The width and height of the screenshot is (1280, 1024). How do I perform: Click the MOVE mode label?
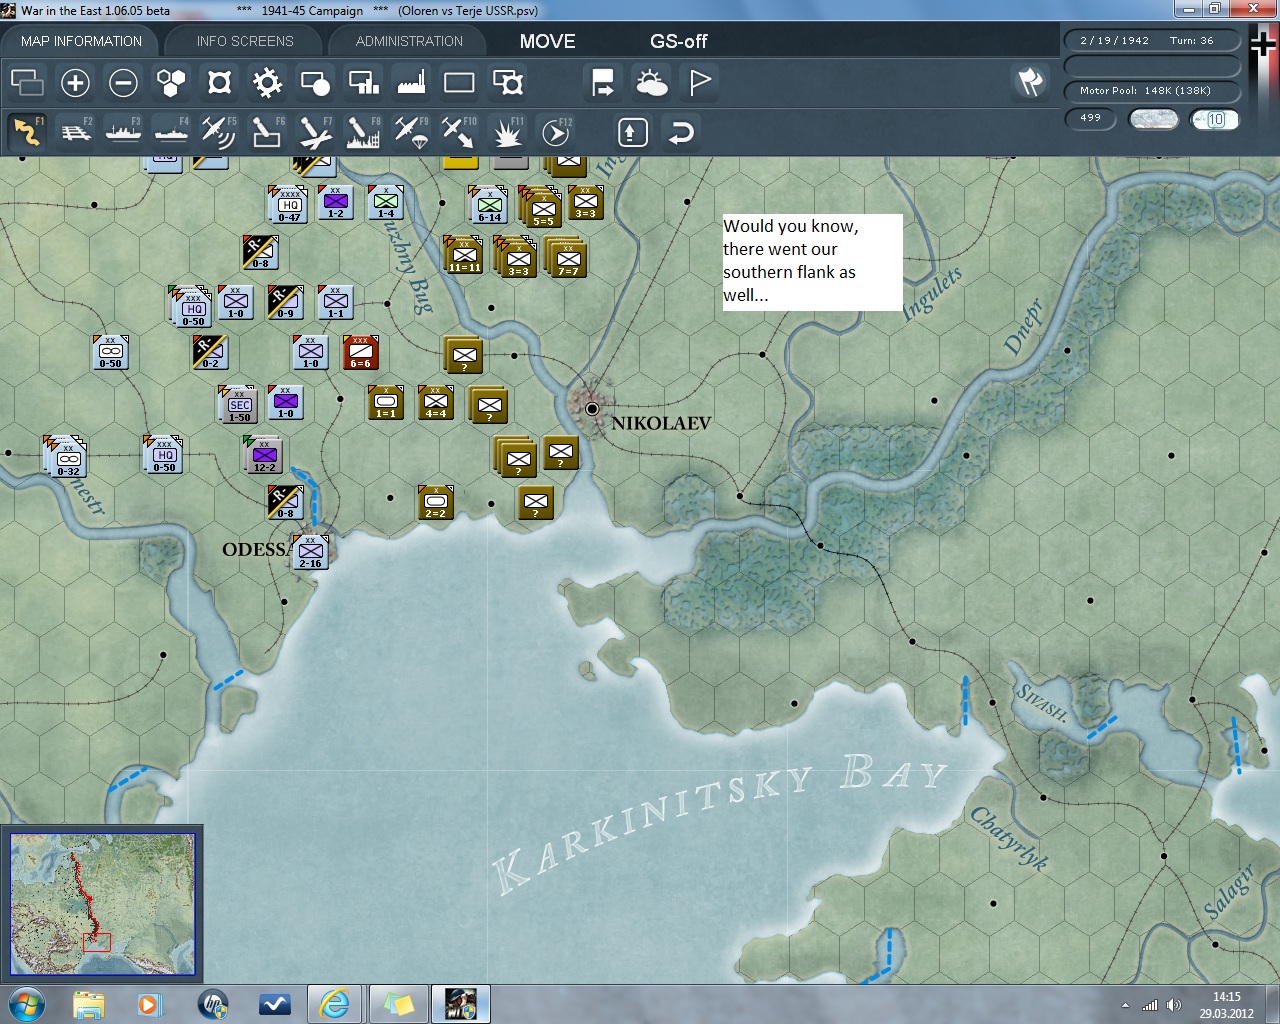548,41
